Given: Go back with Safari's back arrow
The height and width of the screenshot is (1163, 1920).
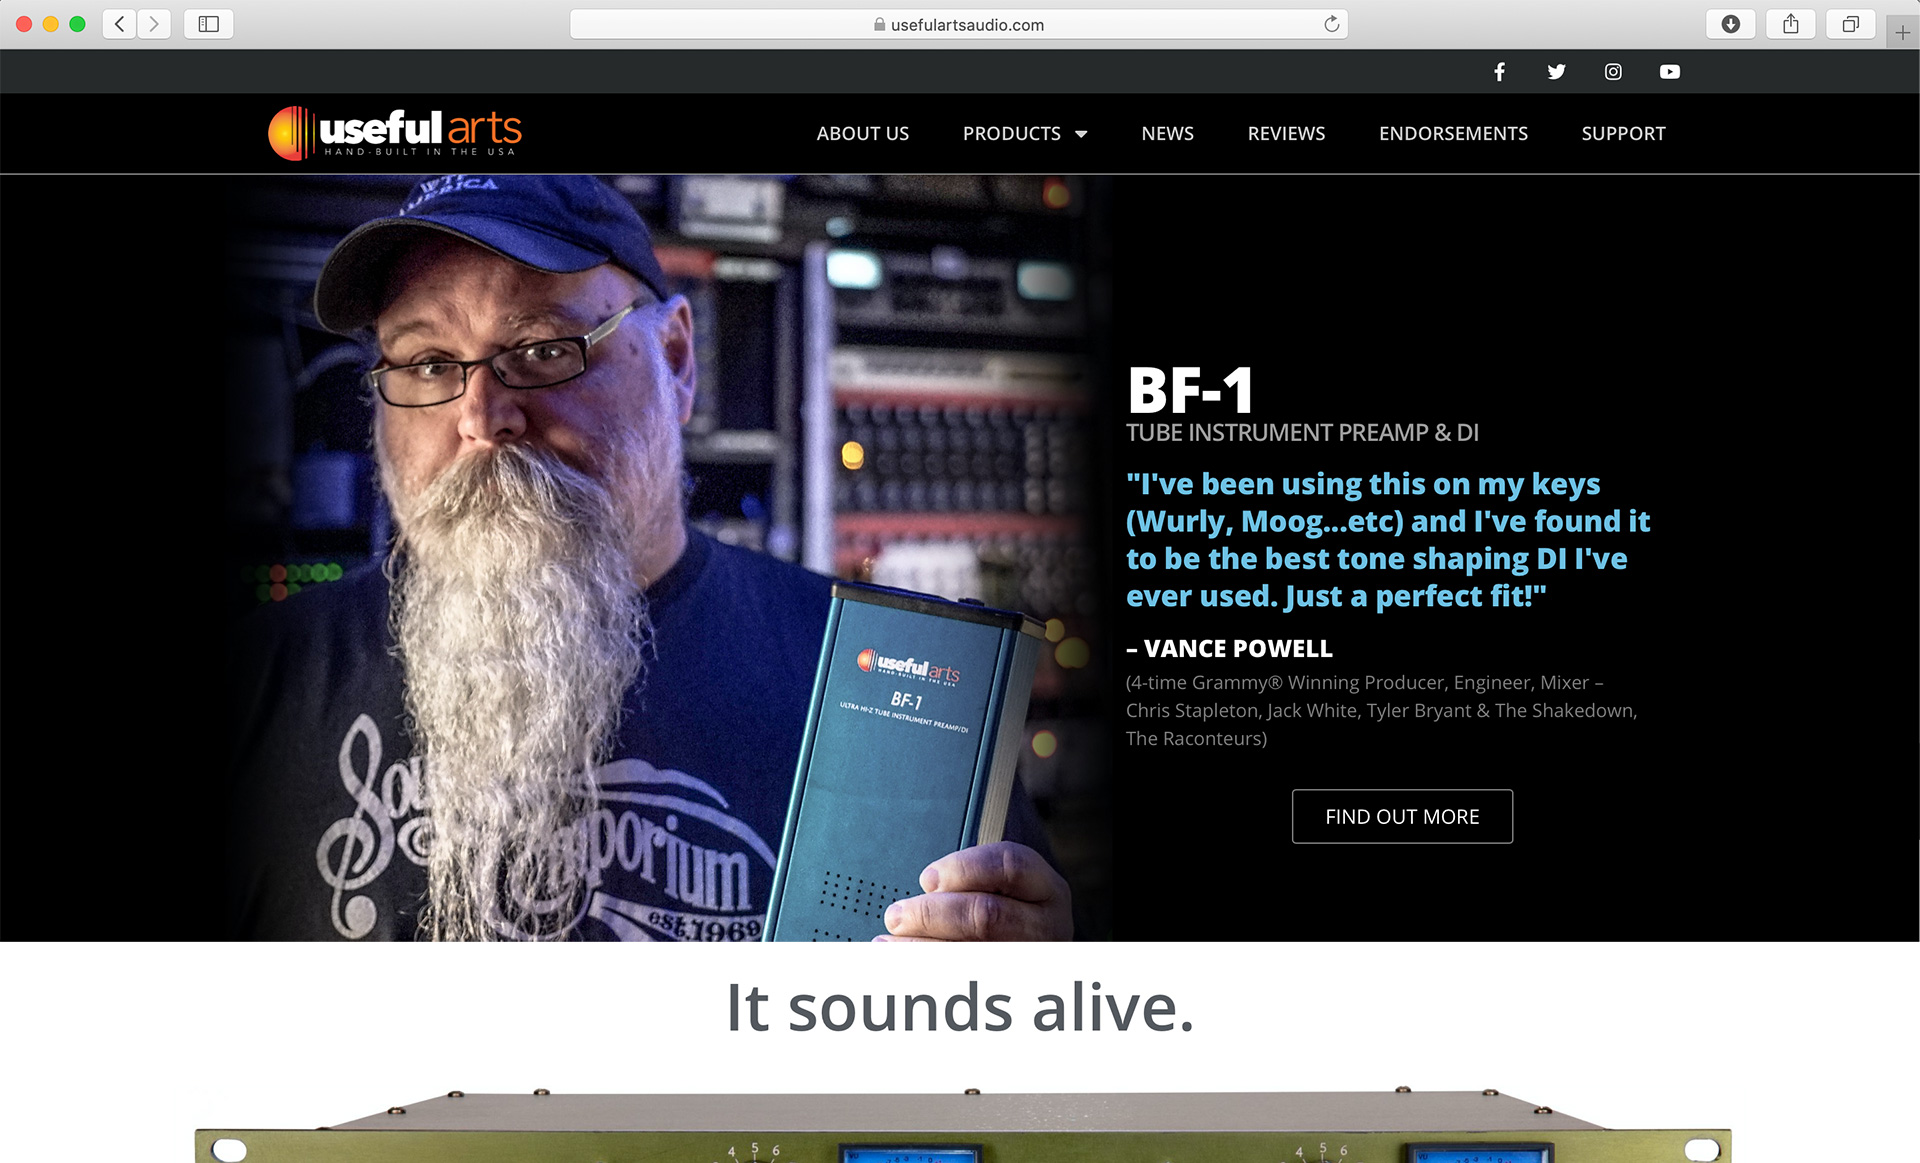Looking at the screenshot, I should click(x=120, y=24).
